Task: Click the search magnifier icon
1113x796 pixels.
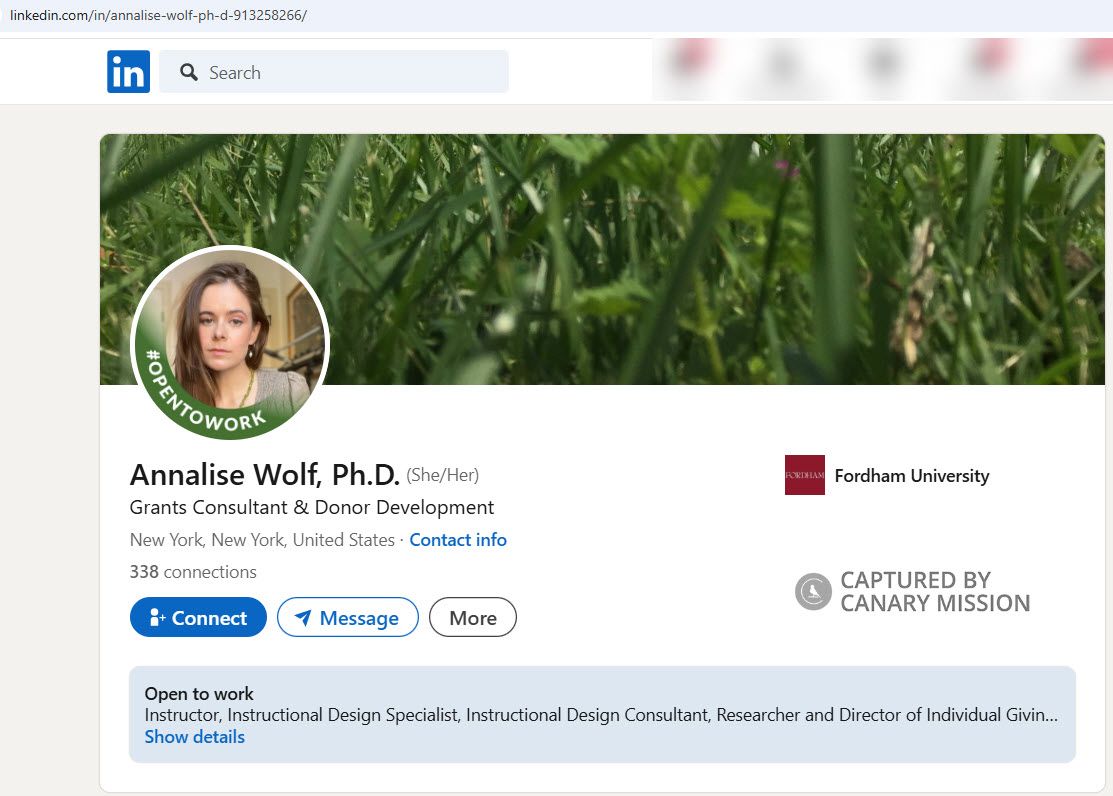Action: click(189, 71)
